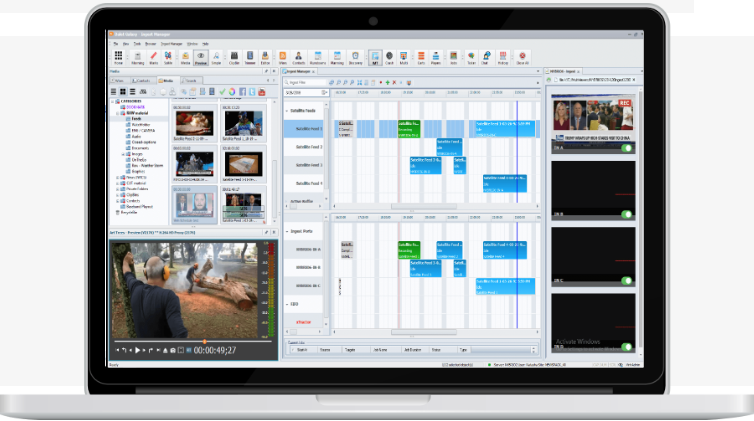The width and height of the screenshot is (754, 421).
Task: Toggle the Preview eye toolbar button
Action: (201, 57)
